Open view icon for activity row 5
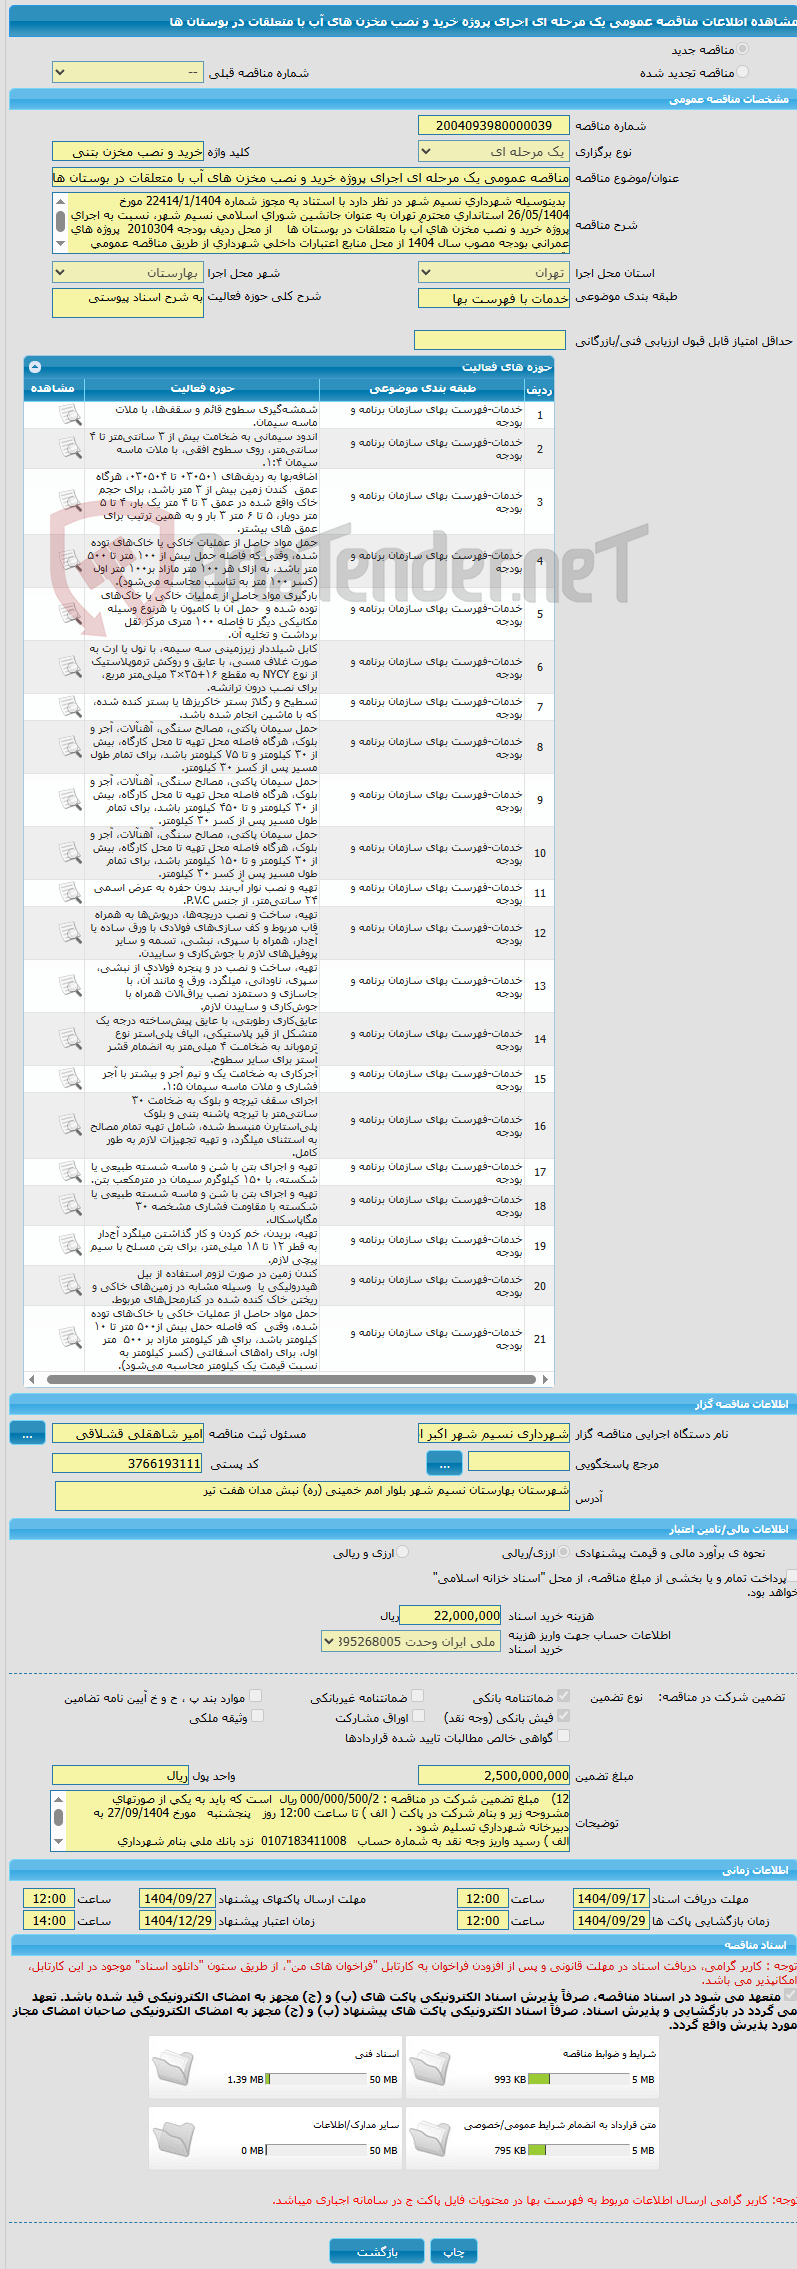The image size is (797, 2269). (x=69, y=614)
